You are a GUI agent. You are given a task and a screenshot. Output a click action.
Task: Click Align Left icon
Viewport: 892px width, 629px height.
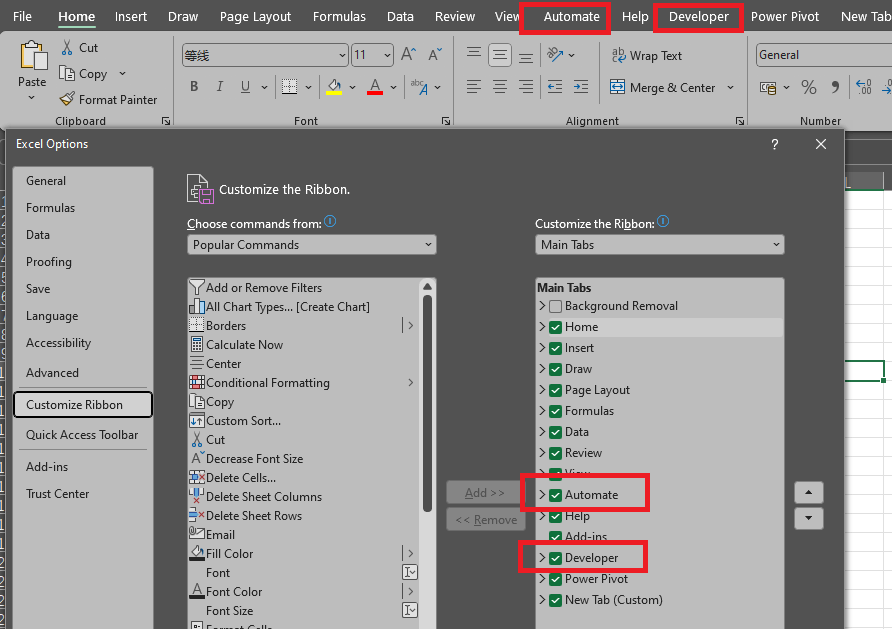(x=473, y=86)
